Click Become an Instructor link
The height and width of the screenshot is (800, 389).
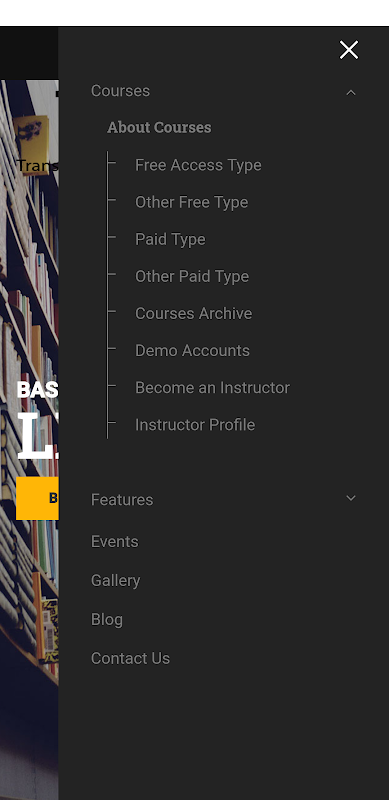(x=212, y=388)
